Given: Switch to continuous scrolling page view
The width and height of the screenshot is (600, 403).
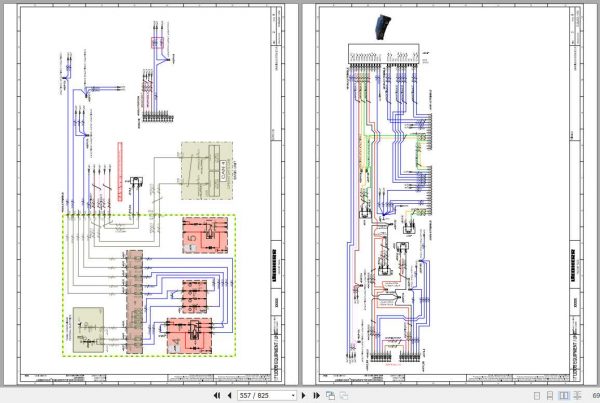Looking at the screenshot, I should pos(550,395).
